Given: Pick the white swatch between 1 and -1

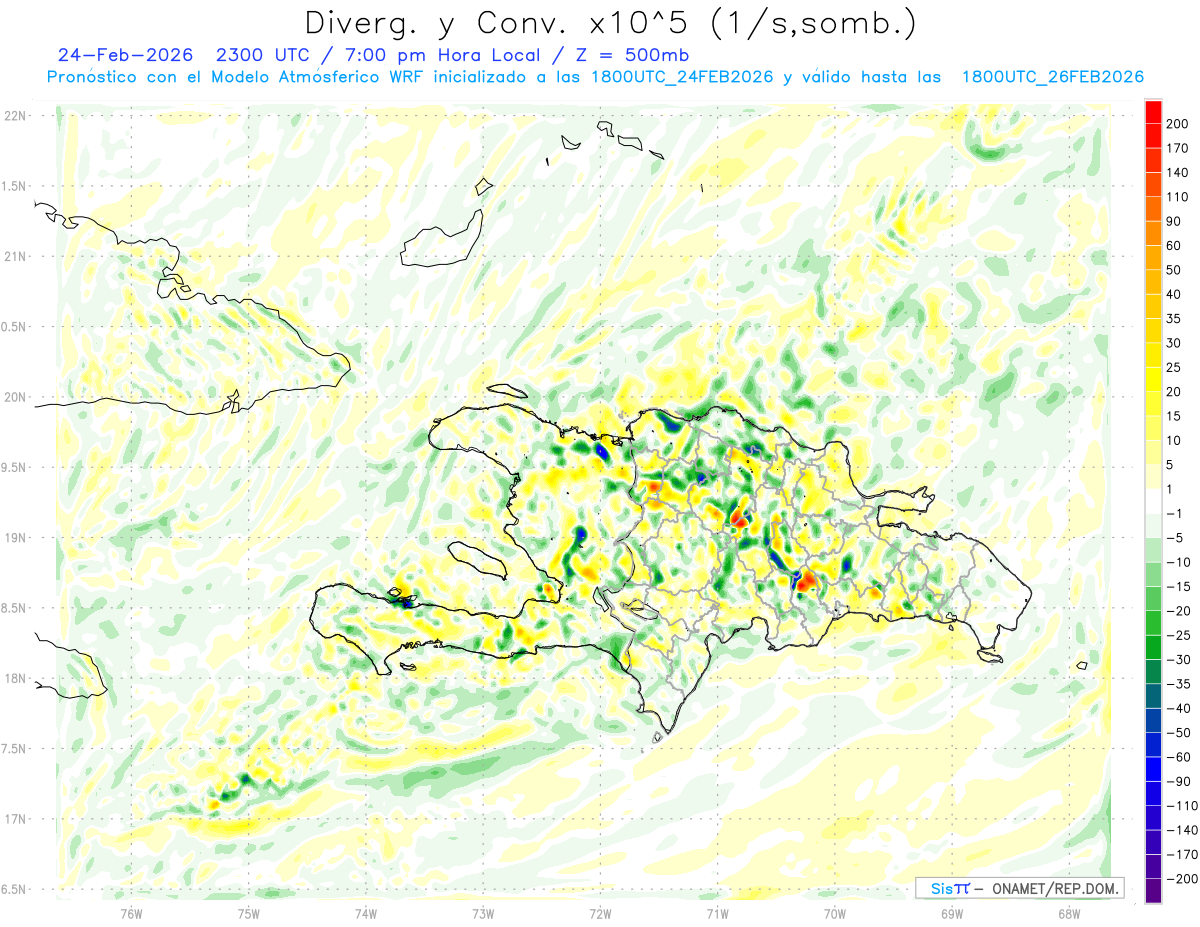Looking at the screenshot, I should point(1153,501).
